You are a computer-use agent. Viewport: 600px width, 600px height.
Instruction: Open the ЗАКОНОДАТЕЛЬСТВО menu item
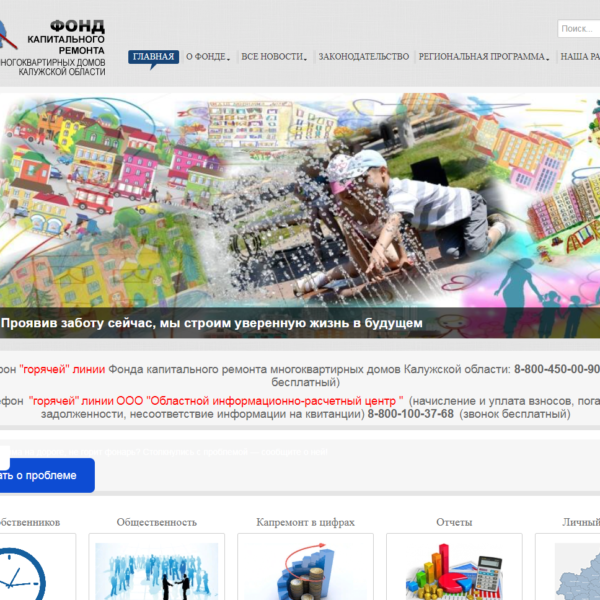tap(364, 57)
